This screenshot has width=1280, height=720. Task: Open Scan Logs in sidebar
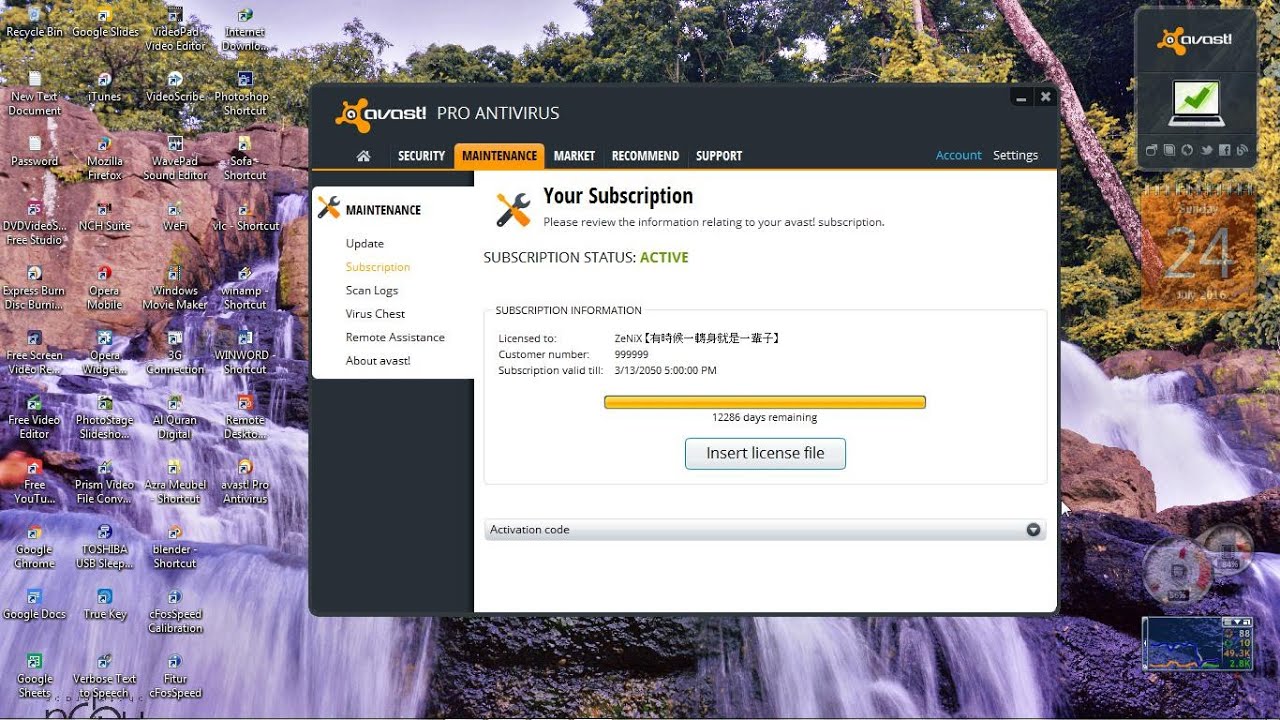click(x=372, y=290)
